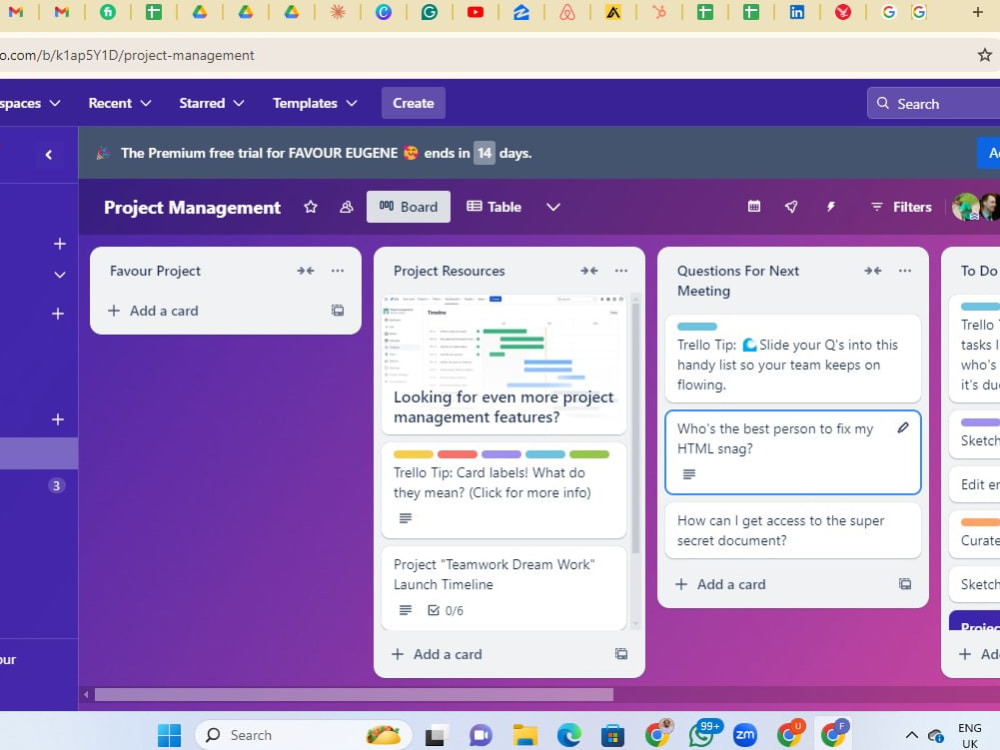Click description icon on Launch Timeline card
Image resolution: width=1000 pixels, height=750 pixels.
pyautogui.click(x=405, y=610)
